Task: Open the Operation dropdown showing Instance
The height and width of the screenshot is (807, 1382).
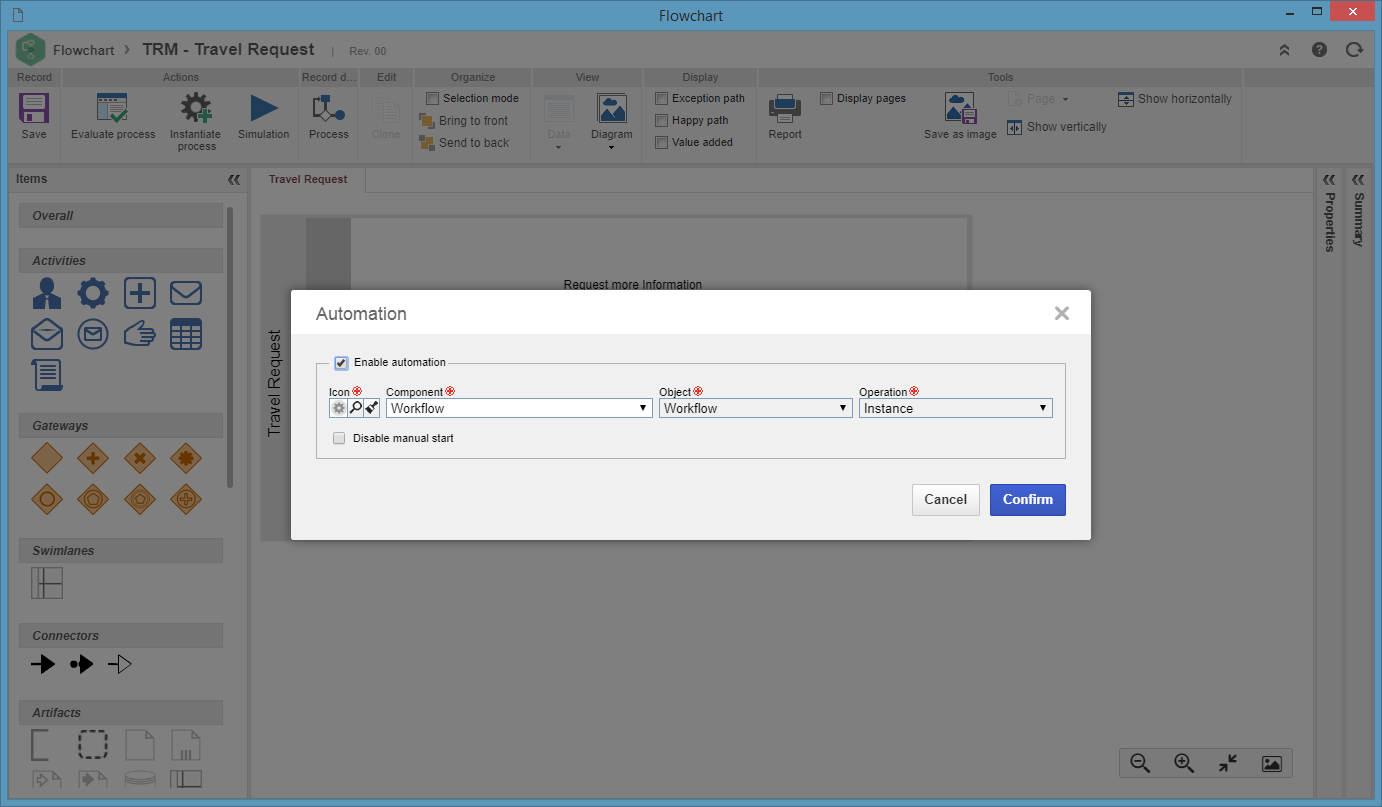Action: click(955, 408)
